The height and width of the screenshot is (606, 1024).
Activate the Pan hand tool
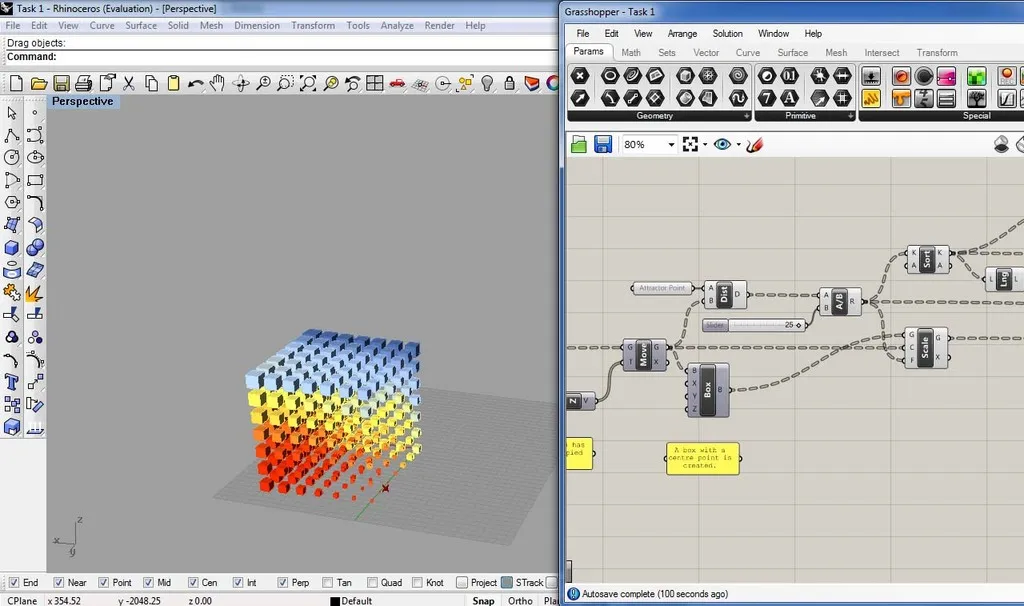click(x=217, y=83)
